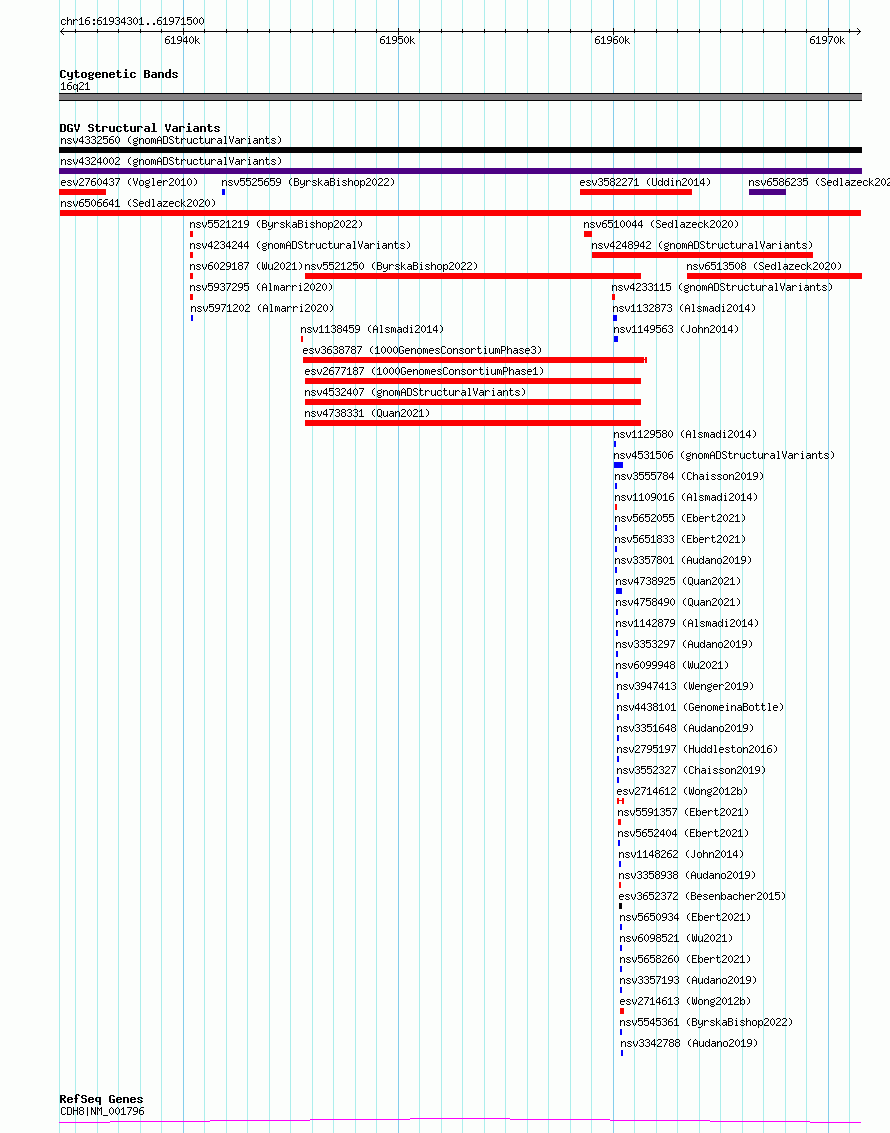
Task: Open the nsv4438101 (GenomeinaBottle) variant
Action: (700, 706)
